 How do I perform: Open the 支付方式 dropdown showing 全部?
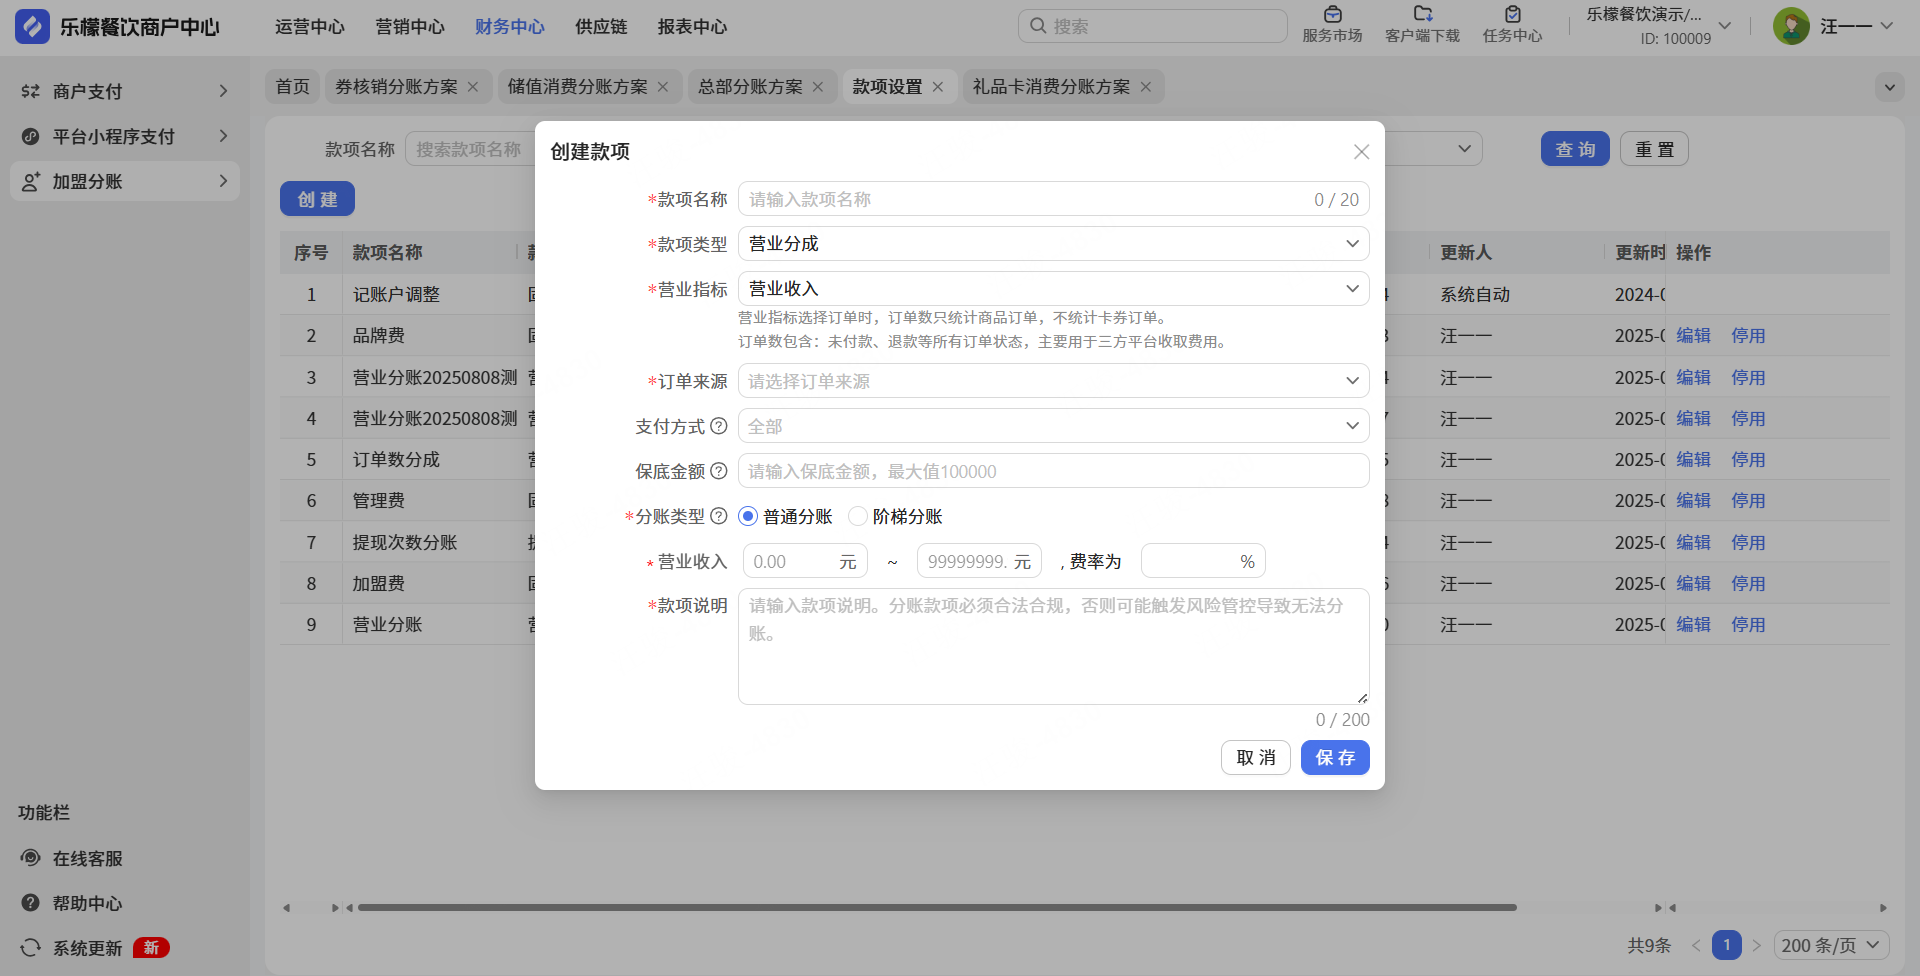[1053, 426]
